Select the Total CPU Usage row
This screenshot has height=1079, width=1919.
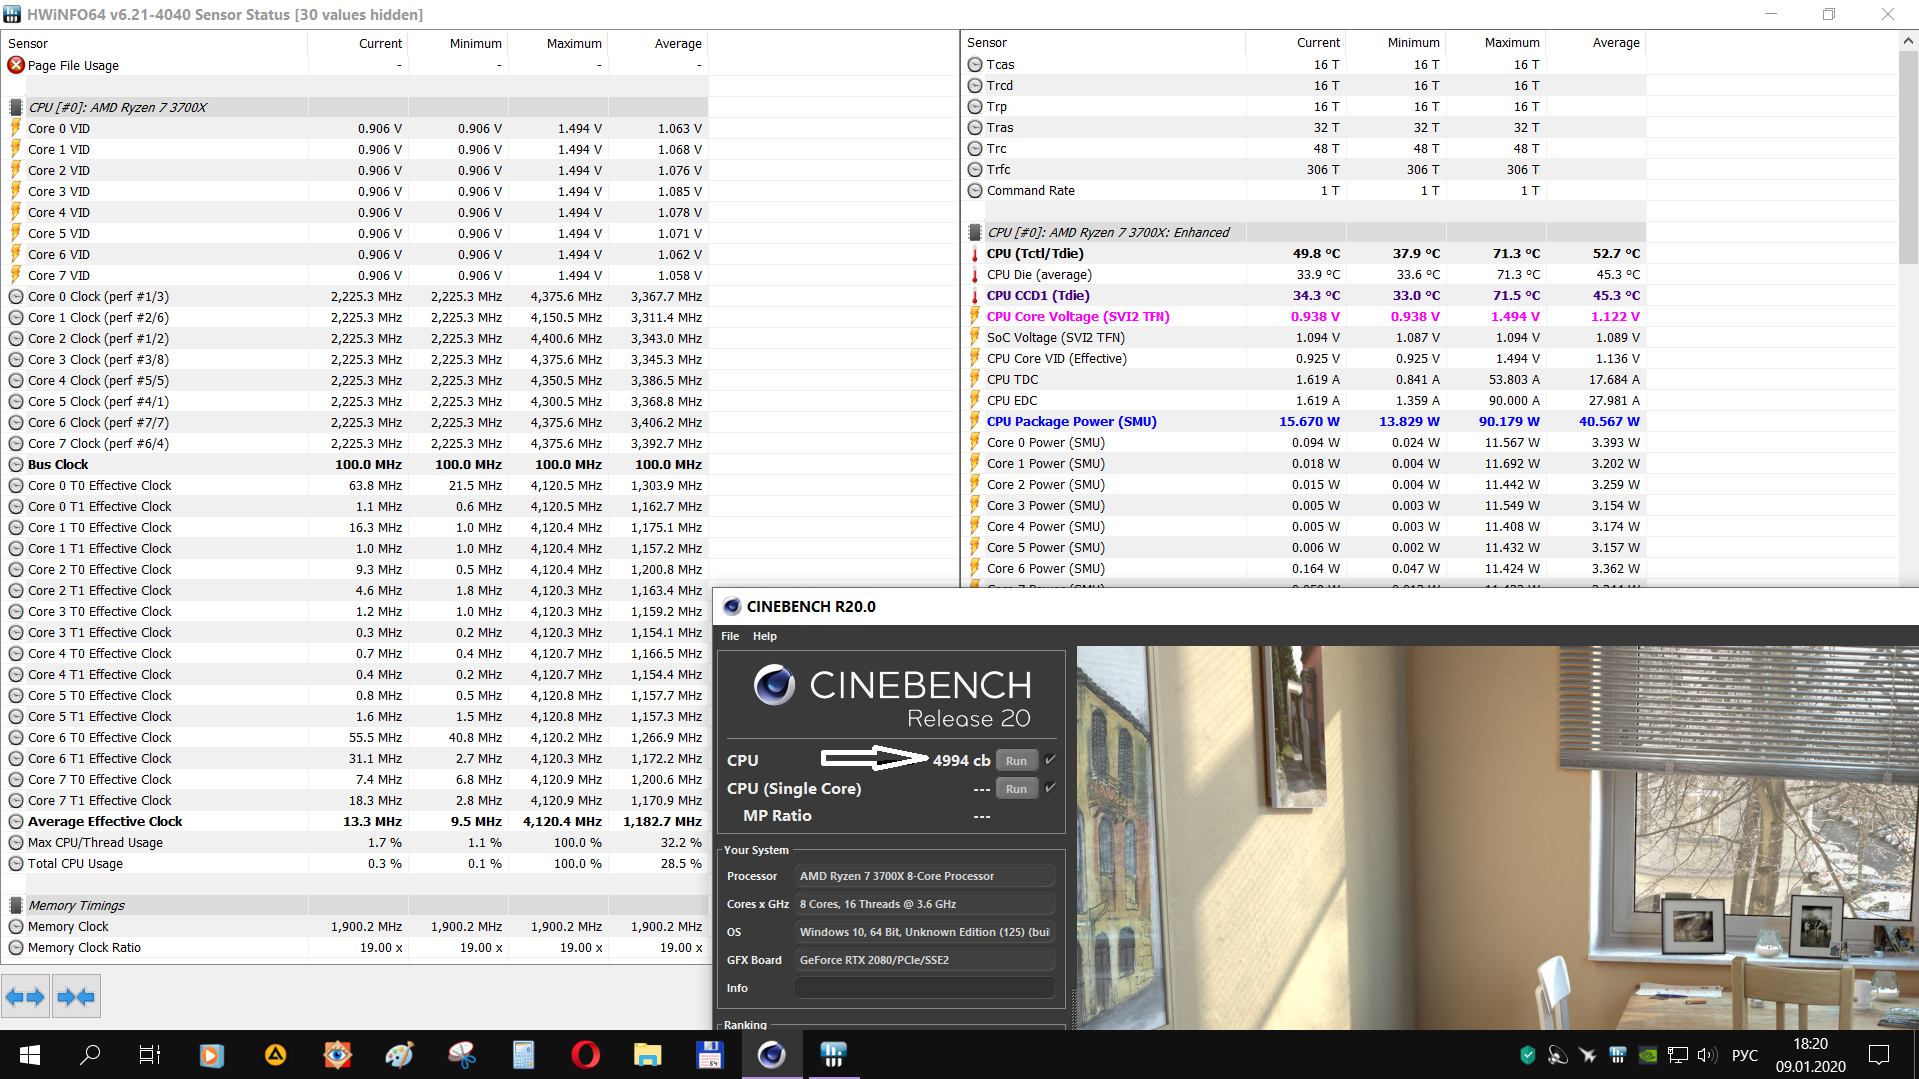pyautogui.click(x=355, y=864)
